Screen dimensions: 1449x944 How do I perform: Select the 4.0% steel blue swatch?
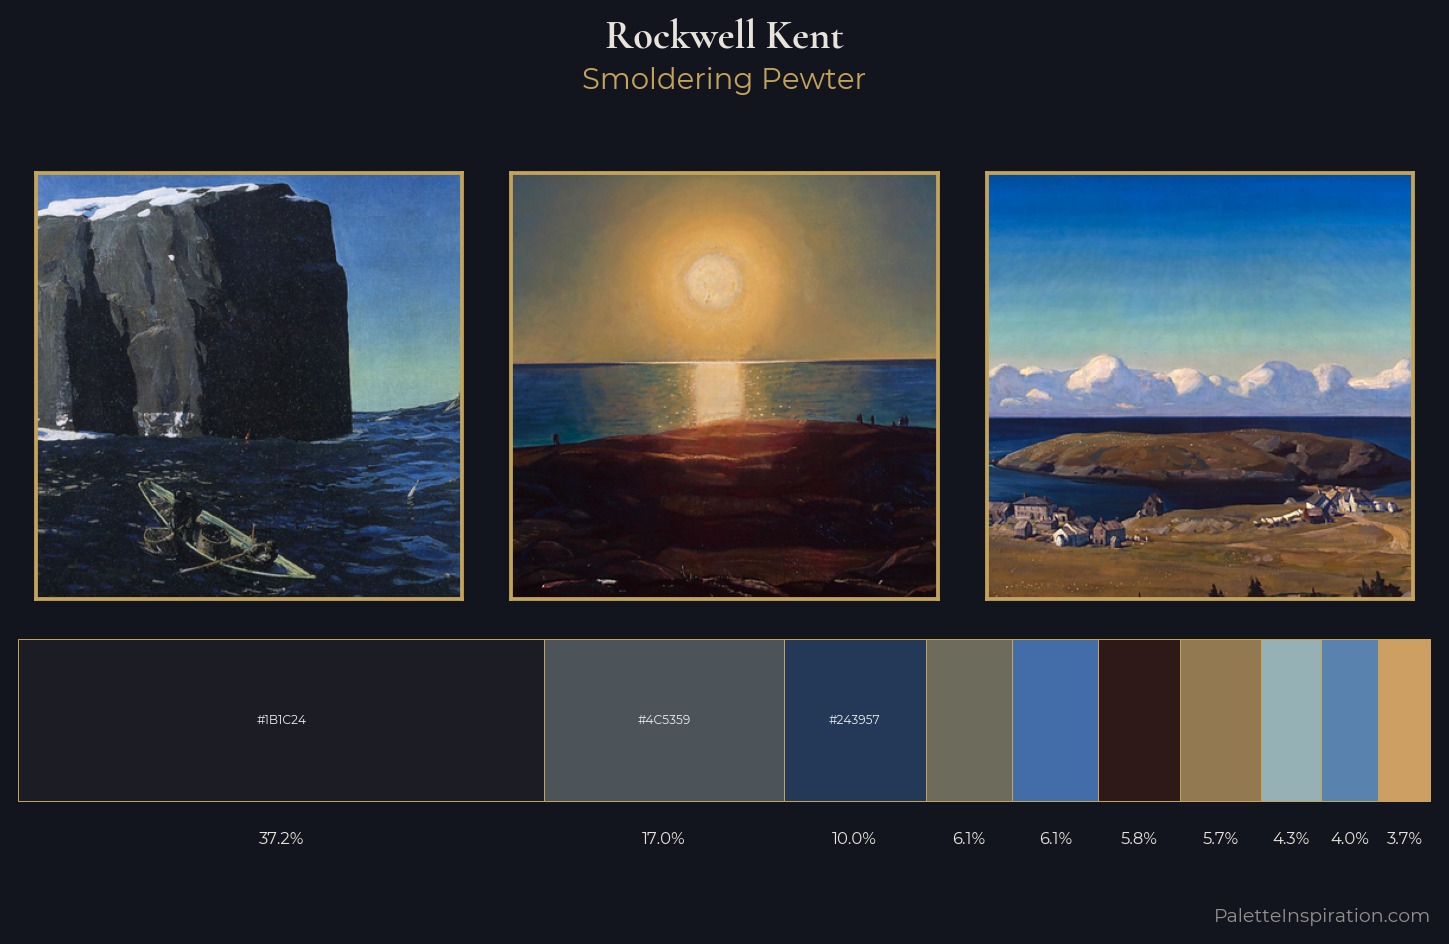(1350, 720)
